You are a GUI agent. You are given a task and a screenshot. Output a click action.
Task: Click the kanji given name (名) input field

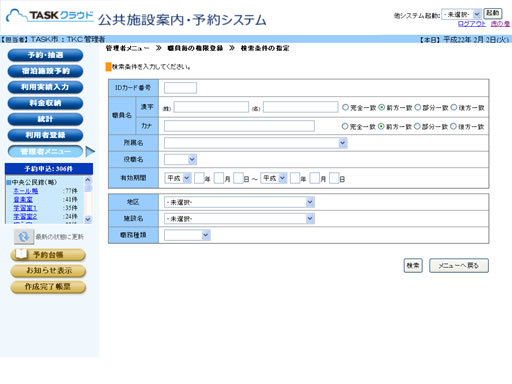300,107
